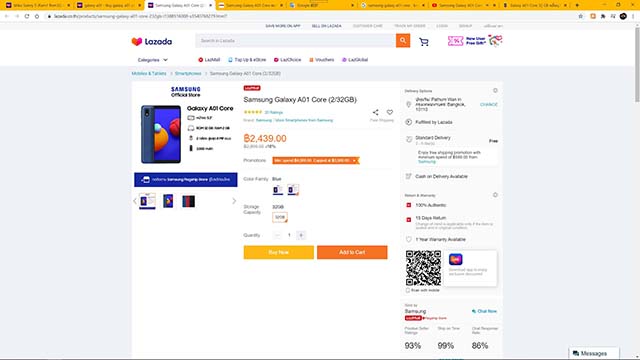Open the shopping cart icon
Viewport: 640px width, 360px height.
(x=424, y=42)
